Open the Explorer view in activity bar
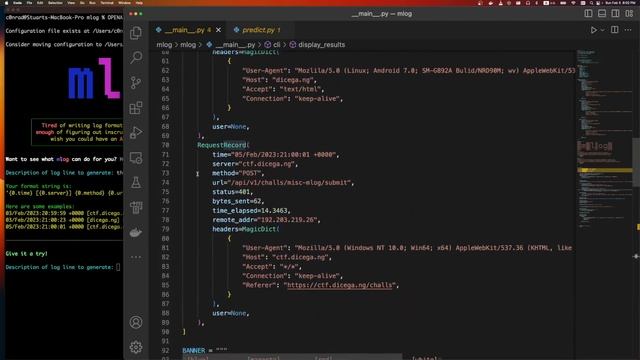640x360 pixels. pyautogui.click(x=136, y=33)
